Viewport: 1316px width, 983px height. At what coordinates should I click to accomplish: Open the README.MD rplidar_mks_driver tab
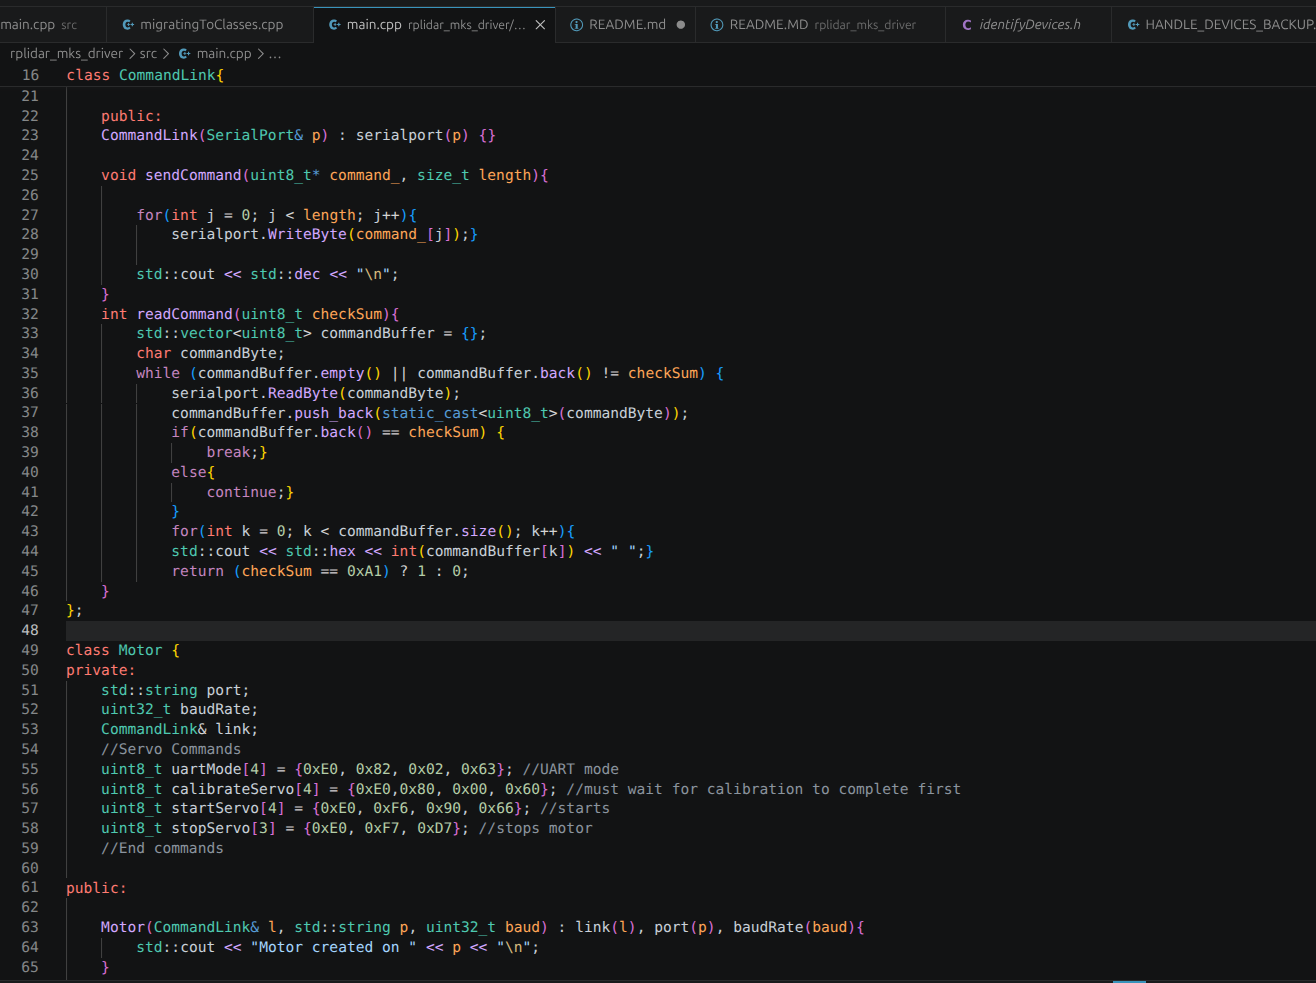[x=822, y=25]
